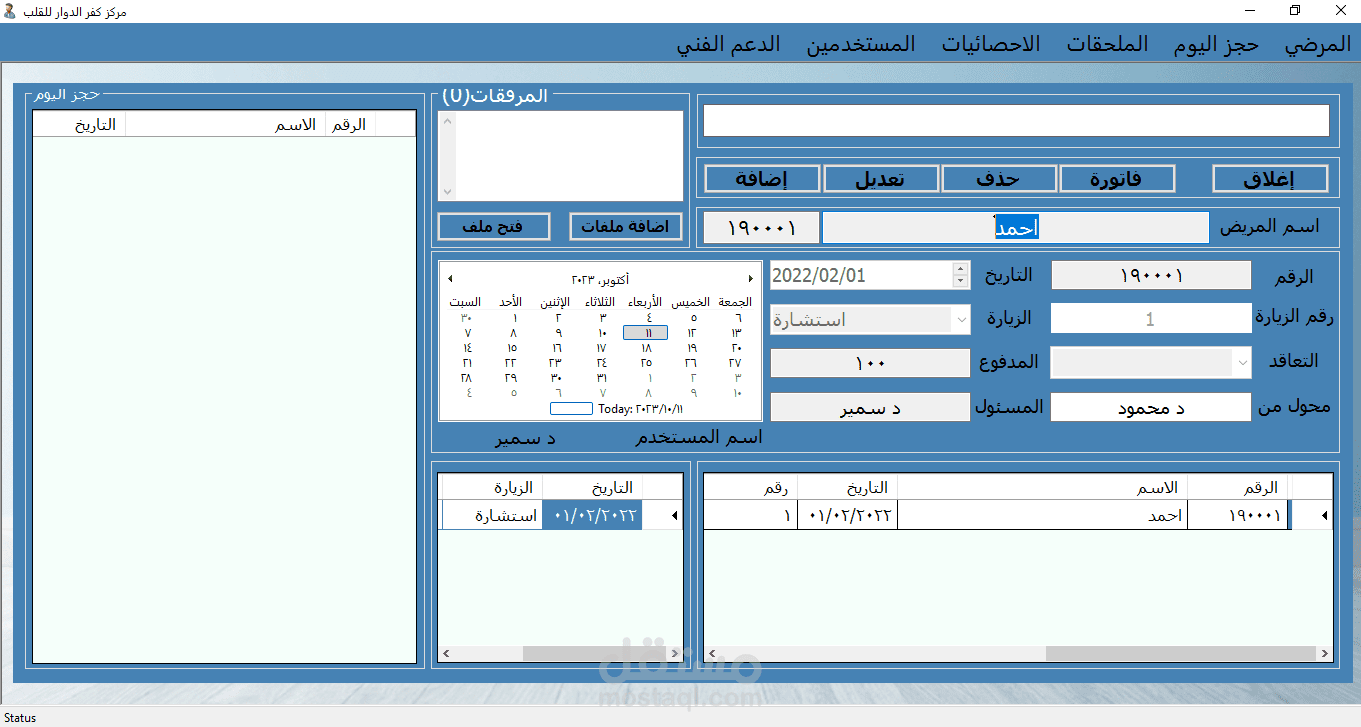This screenshot has height=727, width=1361.
Task: Click the إغلاق (close) button
Action: coord(1270,179)
